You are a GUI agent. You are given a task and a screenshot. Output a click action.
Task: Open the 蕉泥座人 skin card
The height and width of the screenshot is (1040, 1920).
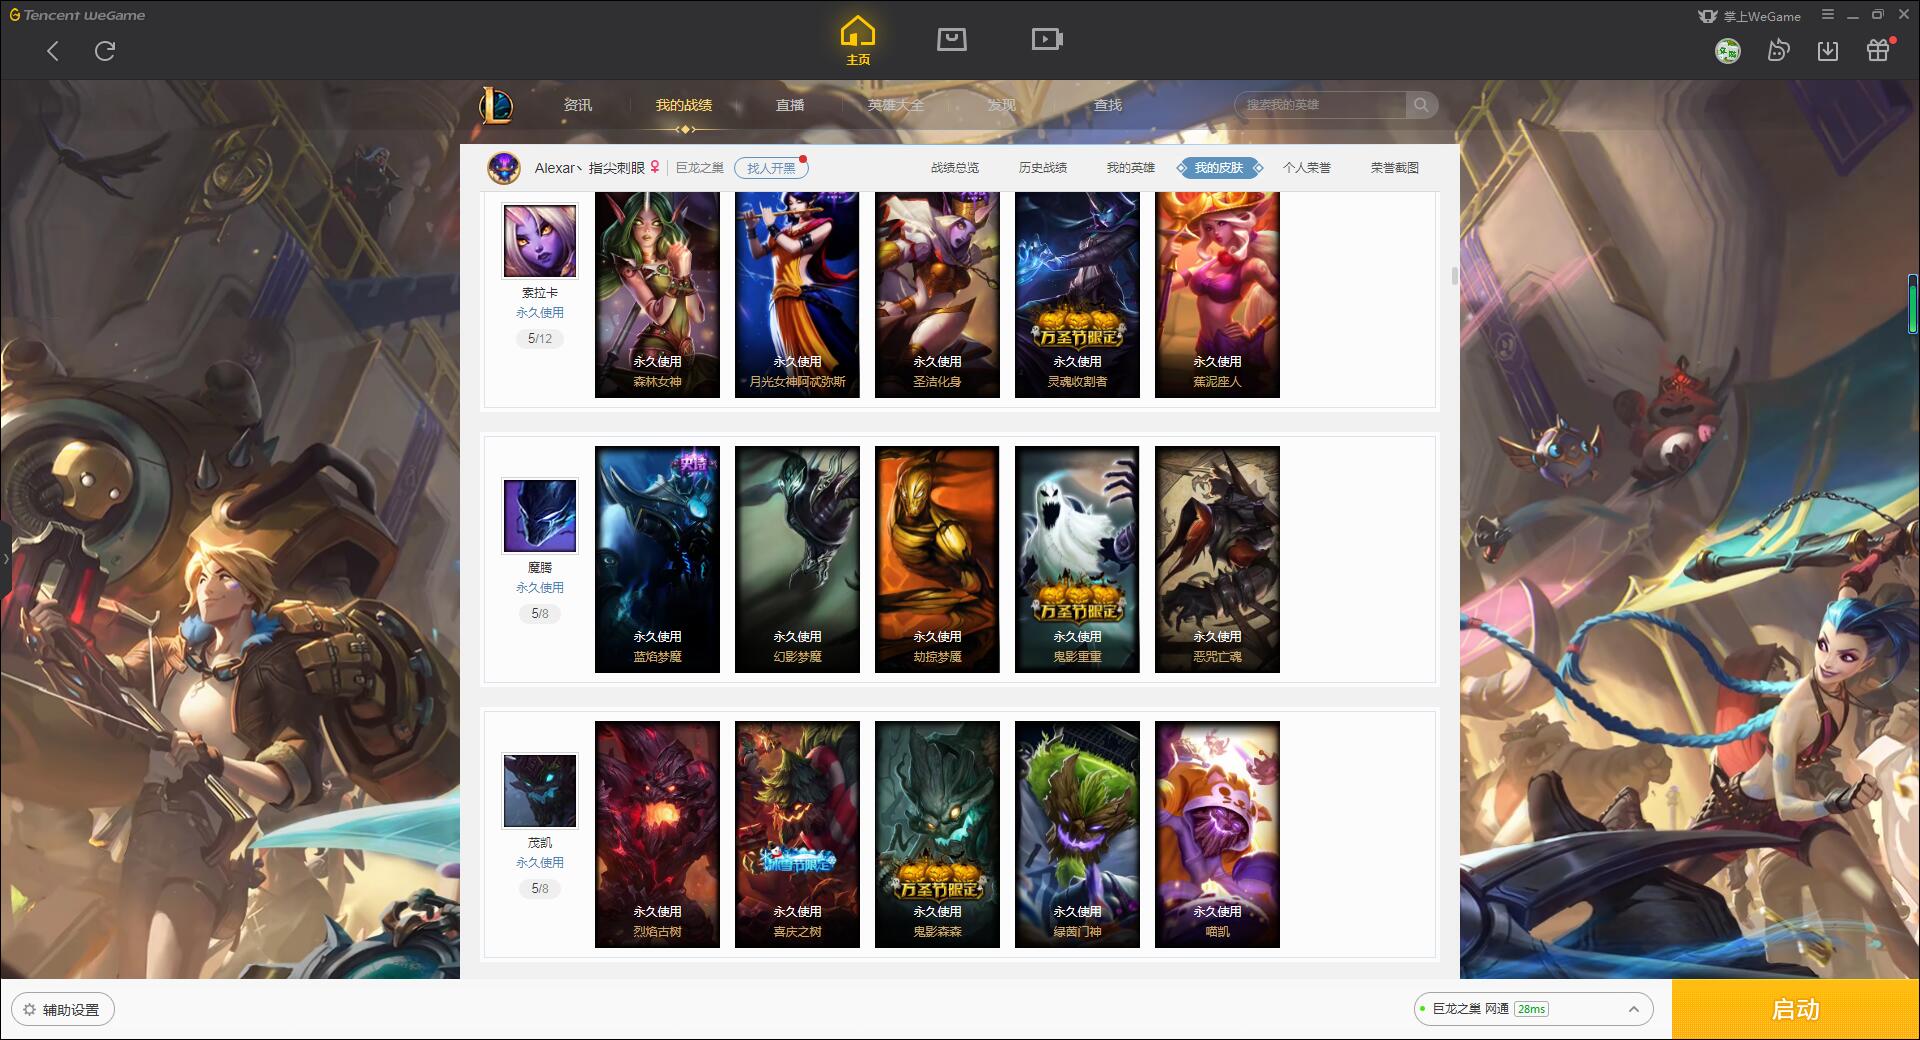[x=1217, y=295]
